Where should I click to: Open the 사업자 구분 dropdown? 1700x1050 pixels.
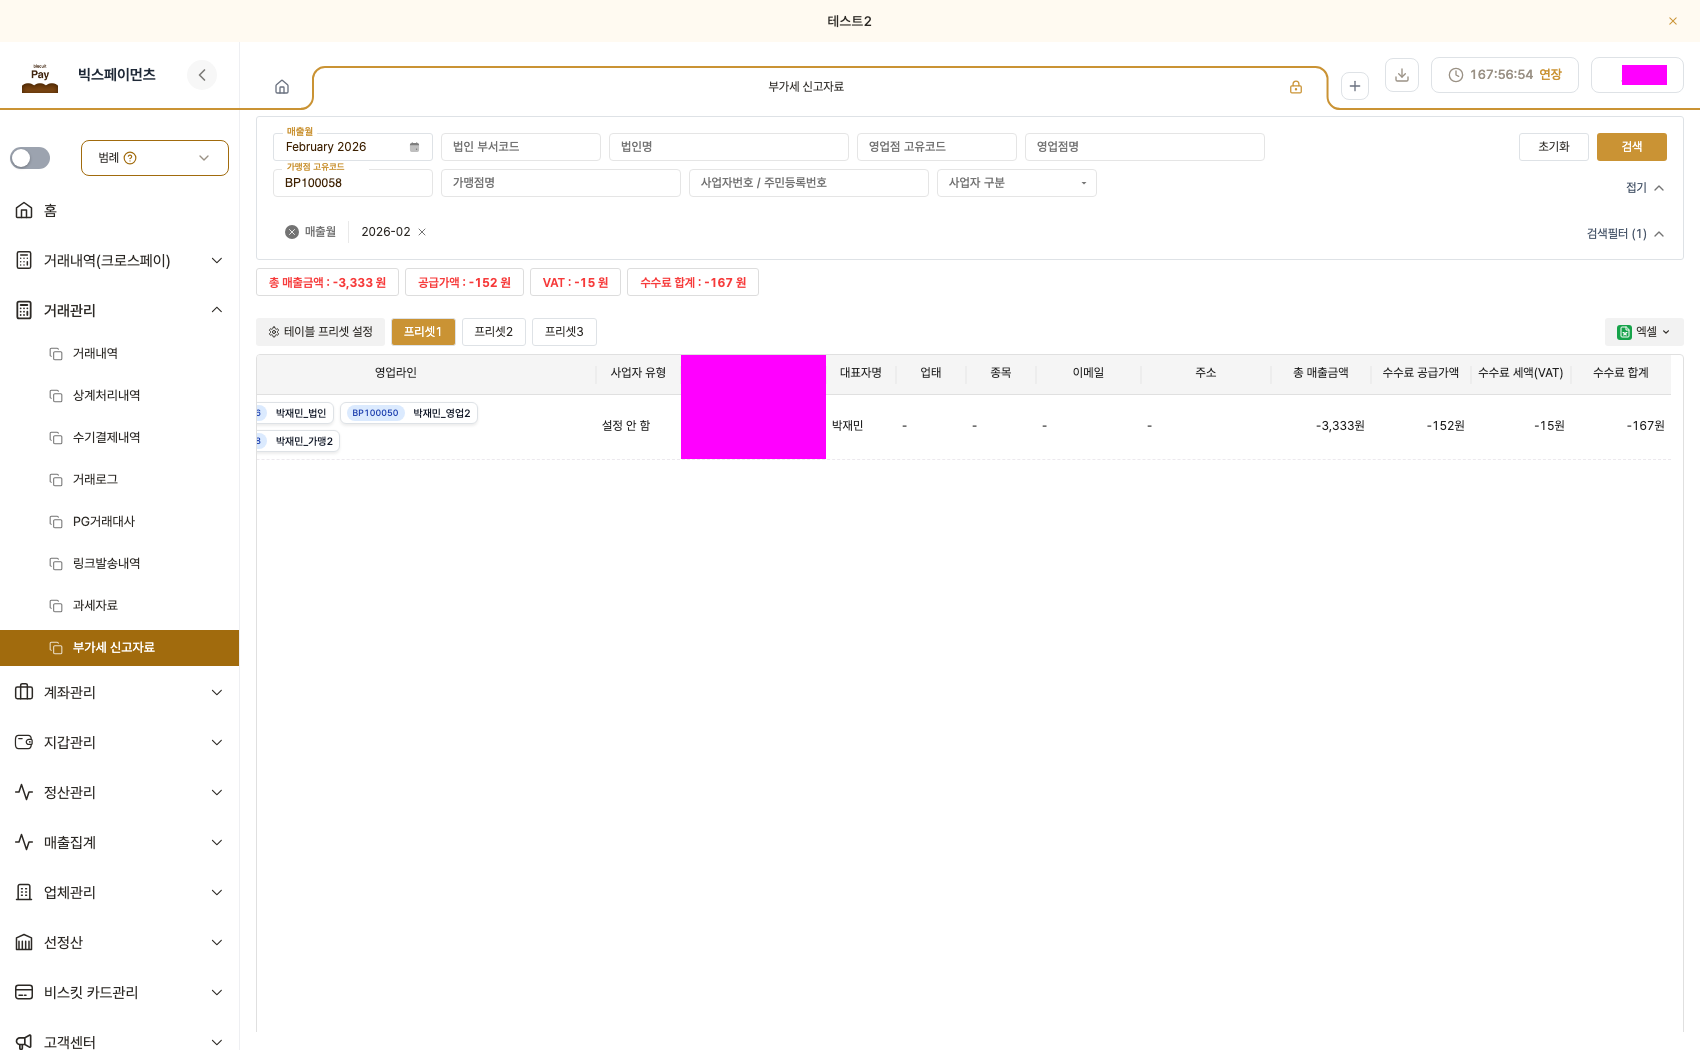click(1017, 183)
